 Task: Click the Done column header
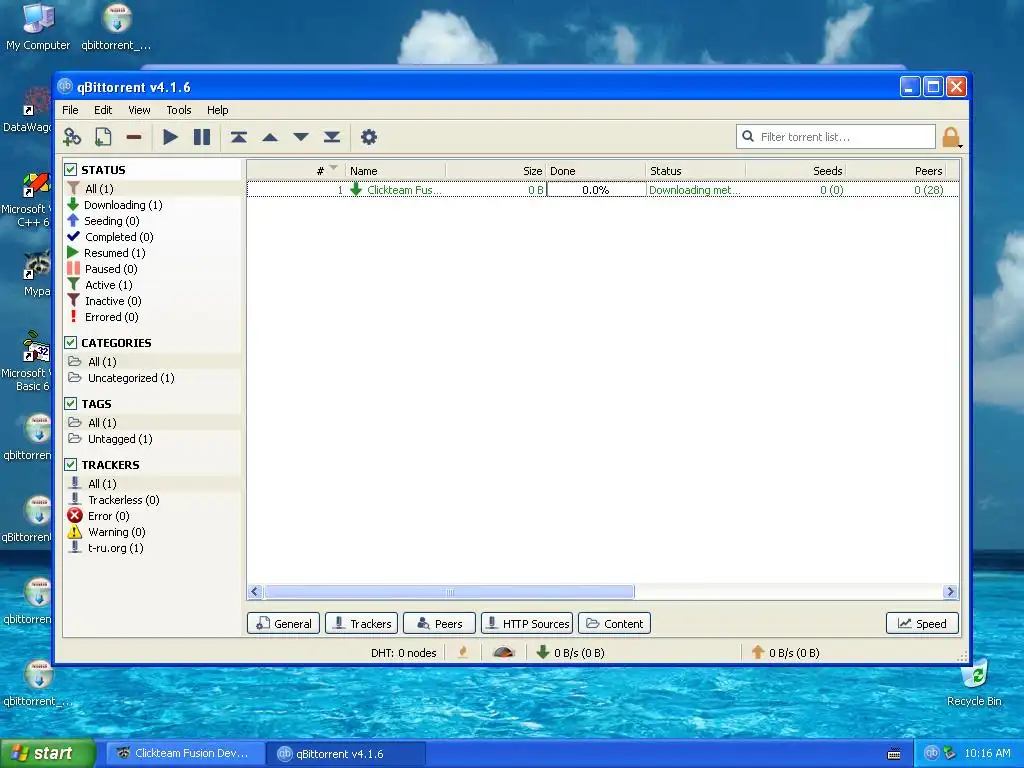click(x=596, y=170)
